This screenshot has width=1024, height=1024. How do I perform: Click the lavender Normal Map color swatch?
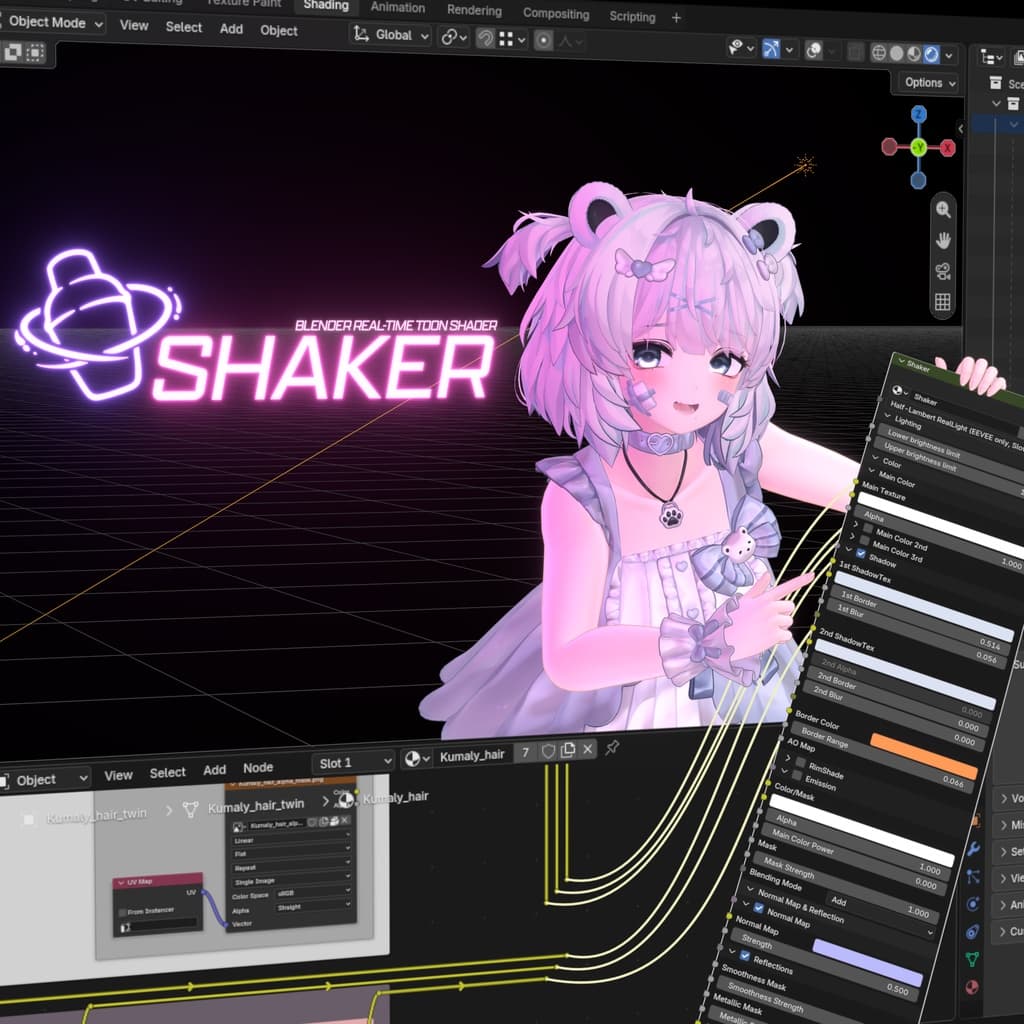click(867, 962)
